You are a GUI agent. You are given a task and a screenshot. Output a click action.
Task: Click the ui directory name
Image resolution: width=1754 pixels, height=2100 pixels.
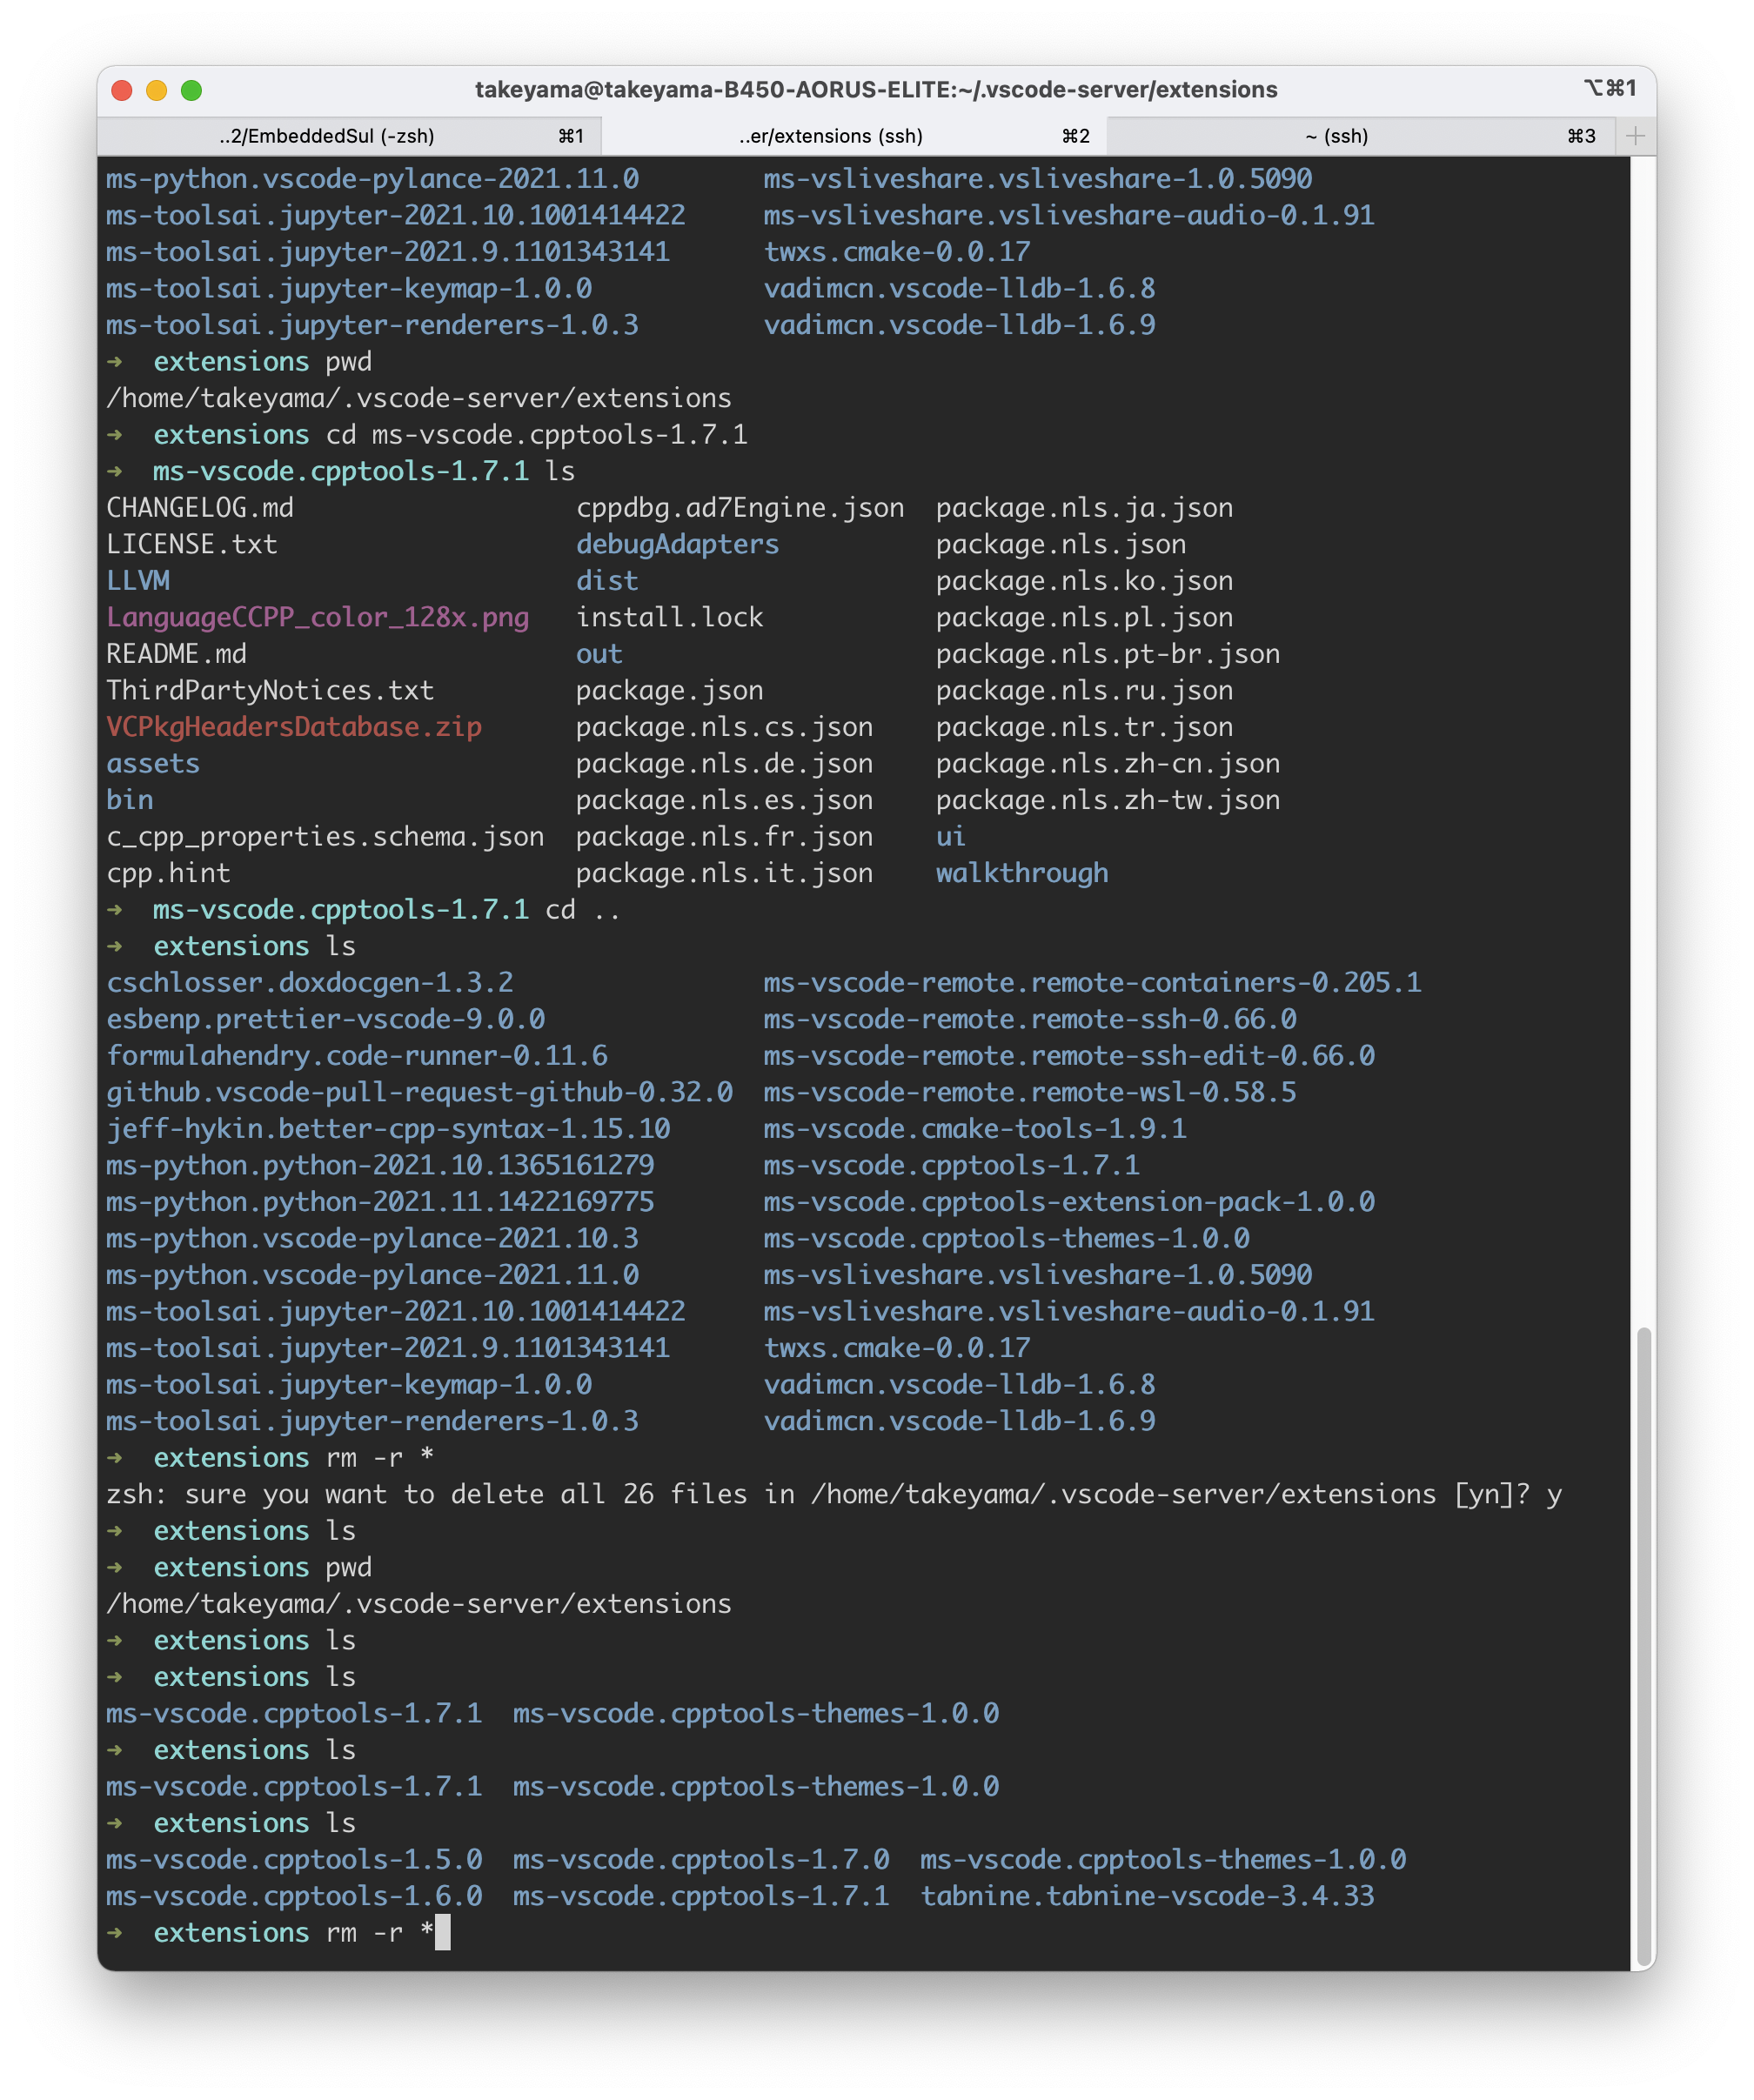951,836
